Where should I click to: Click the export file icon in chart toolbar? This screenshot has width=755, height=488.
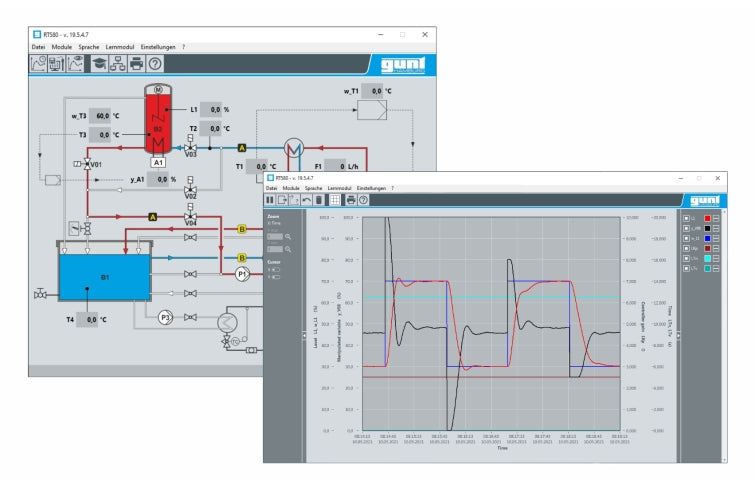(x=283, y=200)
